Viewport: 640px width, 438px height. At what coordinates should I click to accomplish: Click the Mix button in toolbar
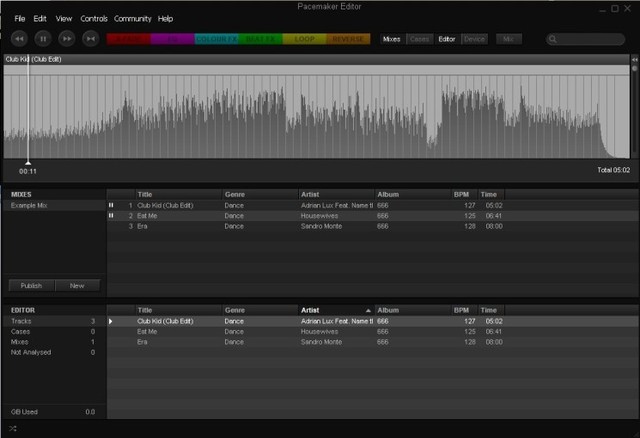509,39
